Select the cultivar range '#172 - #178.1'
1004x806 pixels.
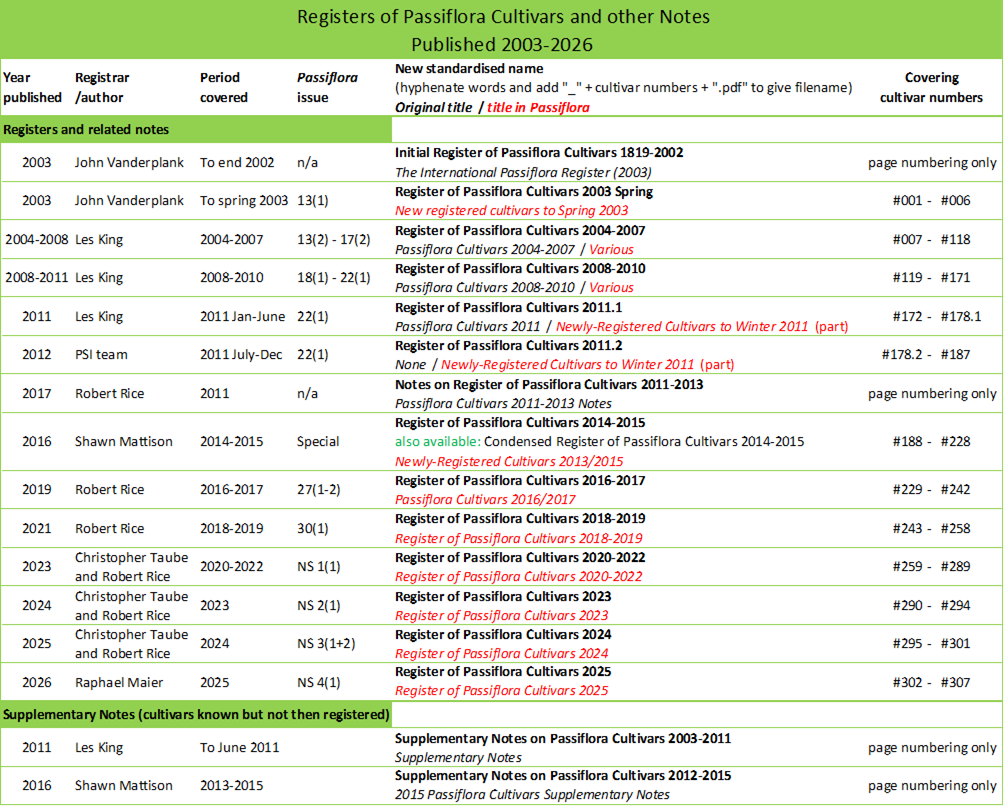937,316
